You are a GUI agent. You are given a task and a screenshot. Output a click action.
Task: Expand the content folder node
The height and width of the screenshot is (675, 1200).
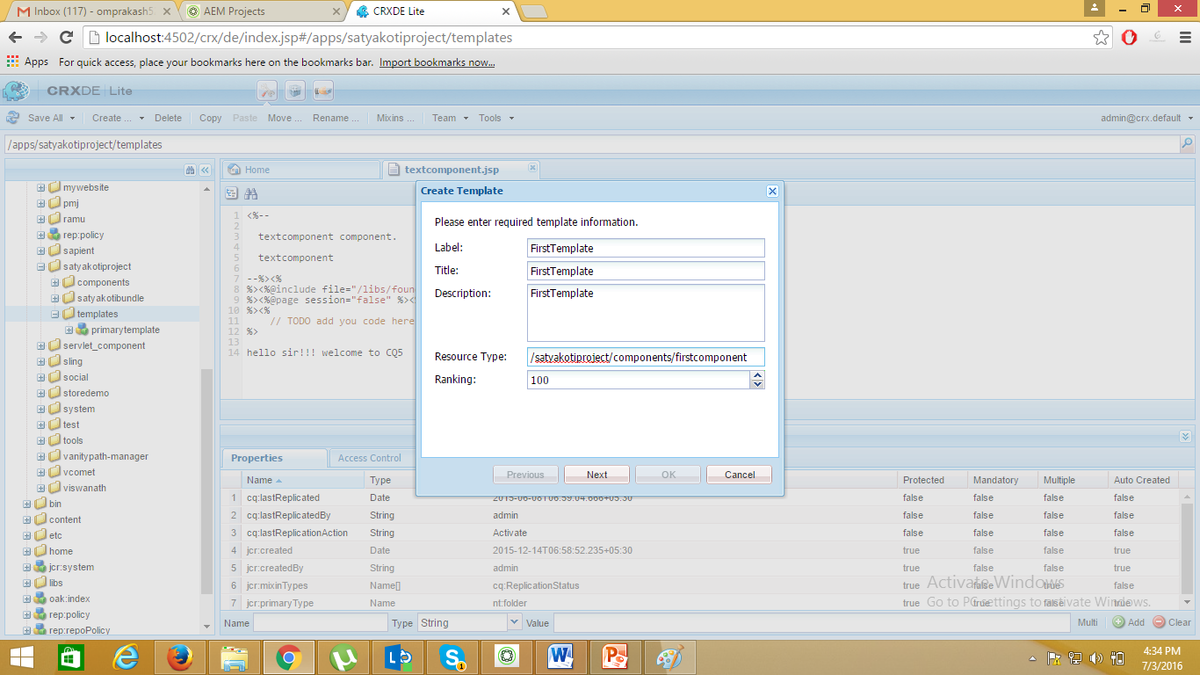click(x=27, y=519)
